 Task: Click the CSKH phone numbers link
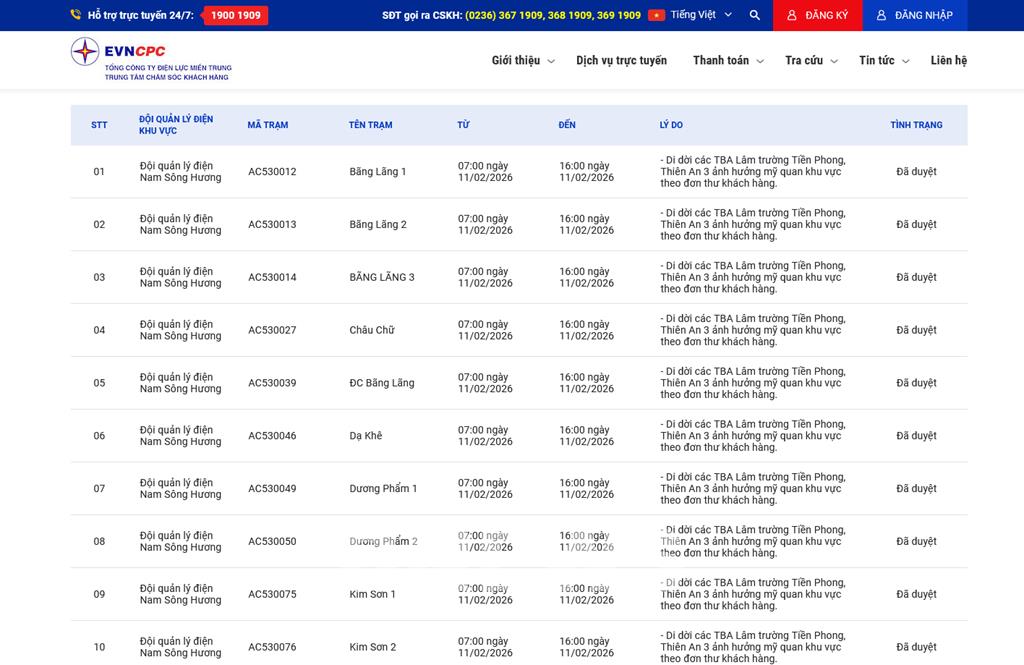[553, 15]
